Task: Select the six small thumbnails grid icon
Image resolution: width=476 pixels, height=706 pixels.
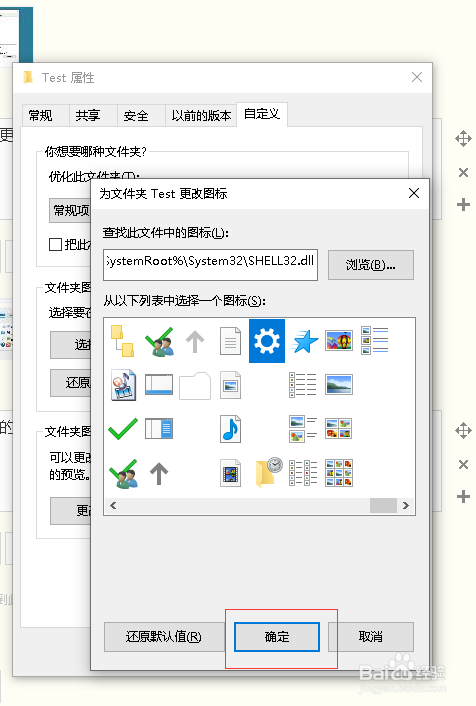Action: (339, 473)
